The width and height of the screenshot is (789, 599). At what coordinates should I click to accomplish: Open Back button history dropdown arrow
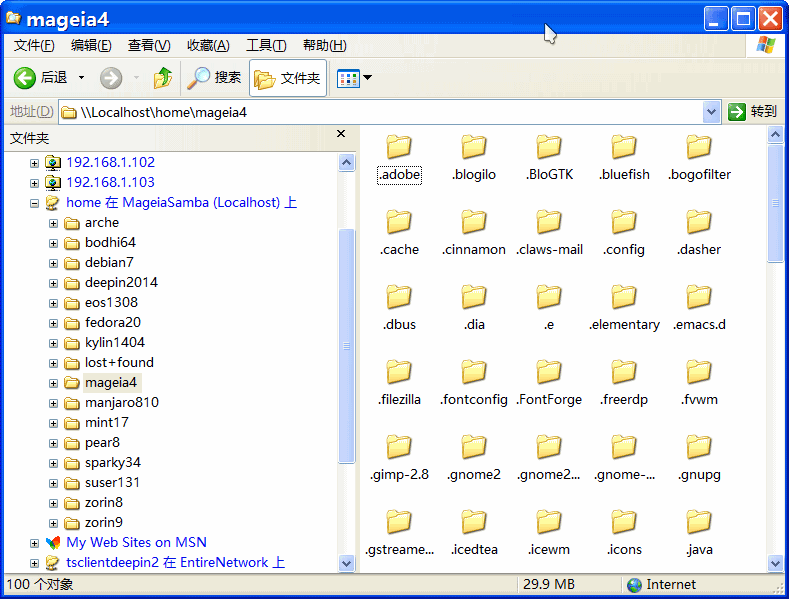click(x=82, y=78)
